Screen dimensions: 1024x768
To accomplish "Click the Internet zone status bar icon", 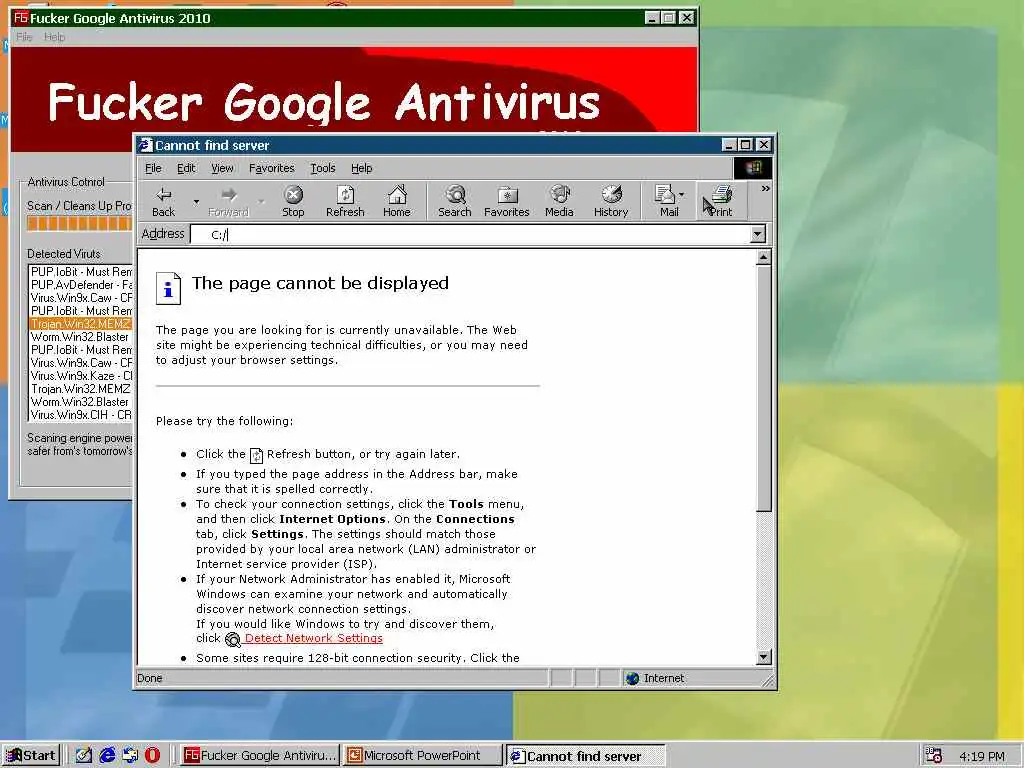I will point(632,679).
